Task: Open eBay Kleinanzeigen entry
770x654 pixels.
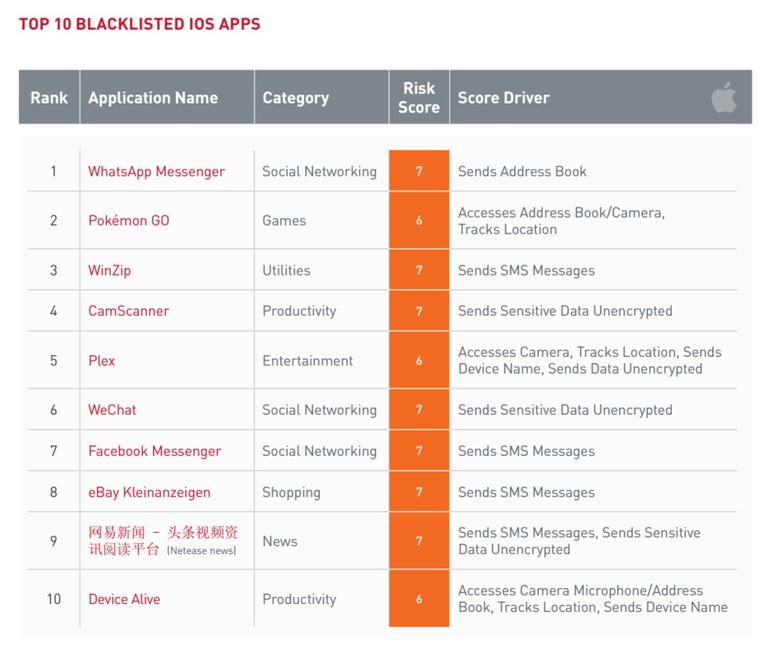Action: pos(149,492)
